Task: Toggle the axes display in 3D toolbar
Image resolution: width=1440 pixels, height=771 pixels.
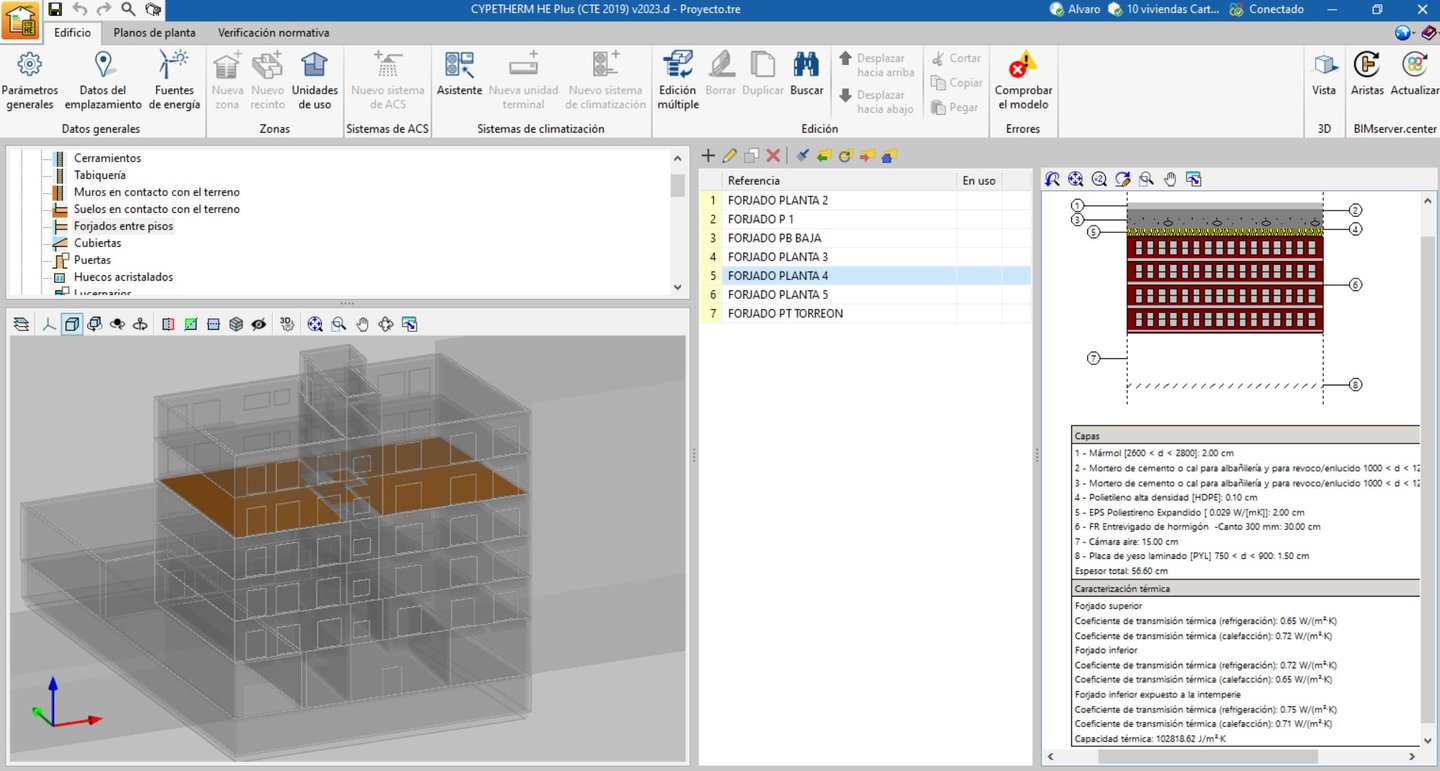Action: click(x=48, y=324)
